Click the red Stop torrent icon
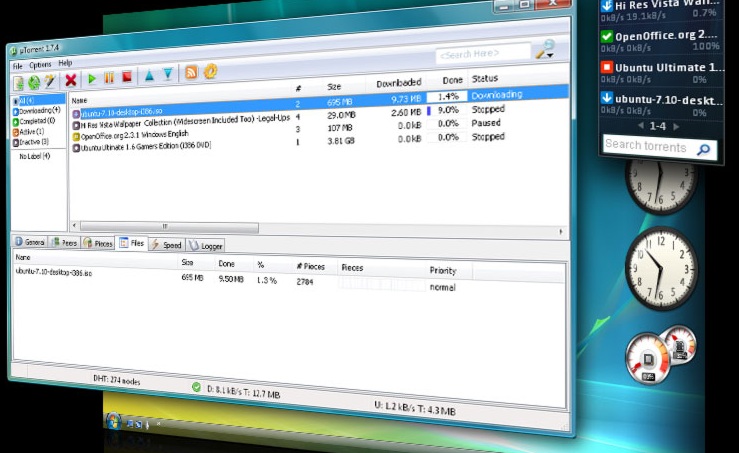The width and height of the screenshot is (739, 453). [x=127, y=76]
